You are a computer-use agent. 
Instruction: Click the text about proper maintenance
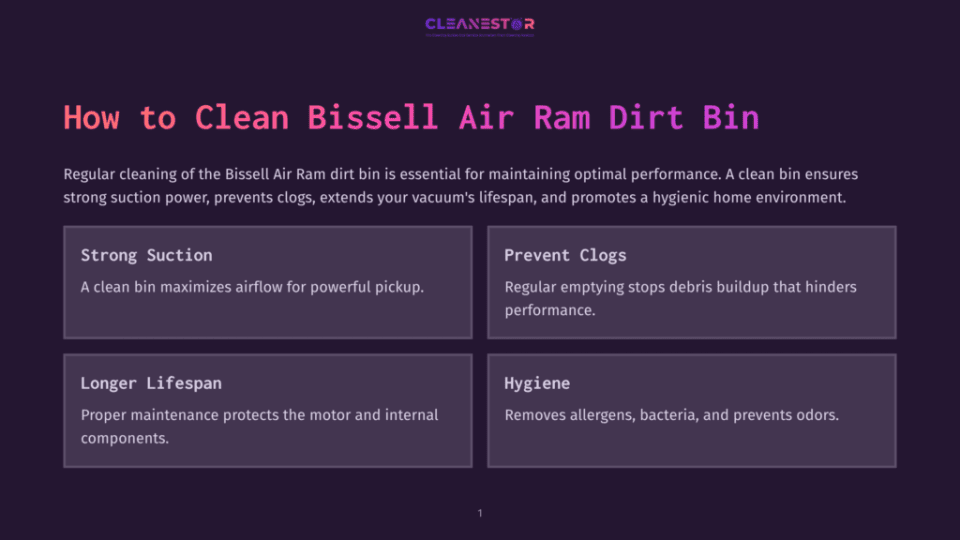(260, 426)
